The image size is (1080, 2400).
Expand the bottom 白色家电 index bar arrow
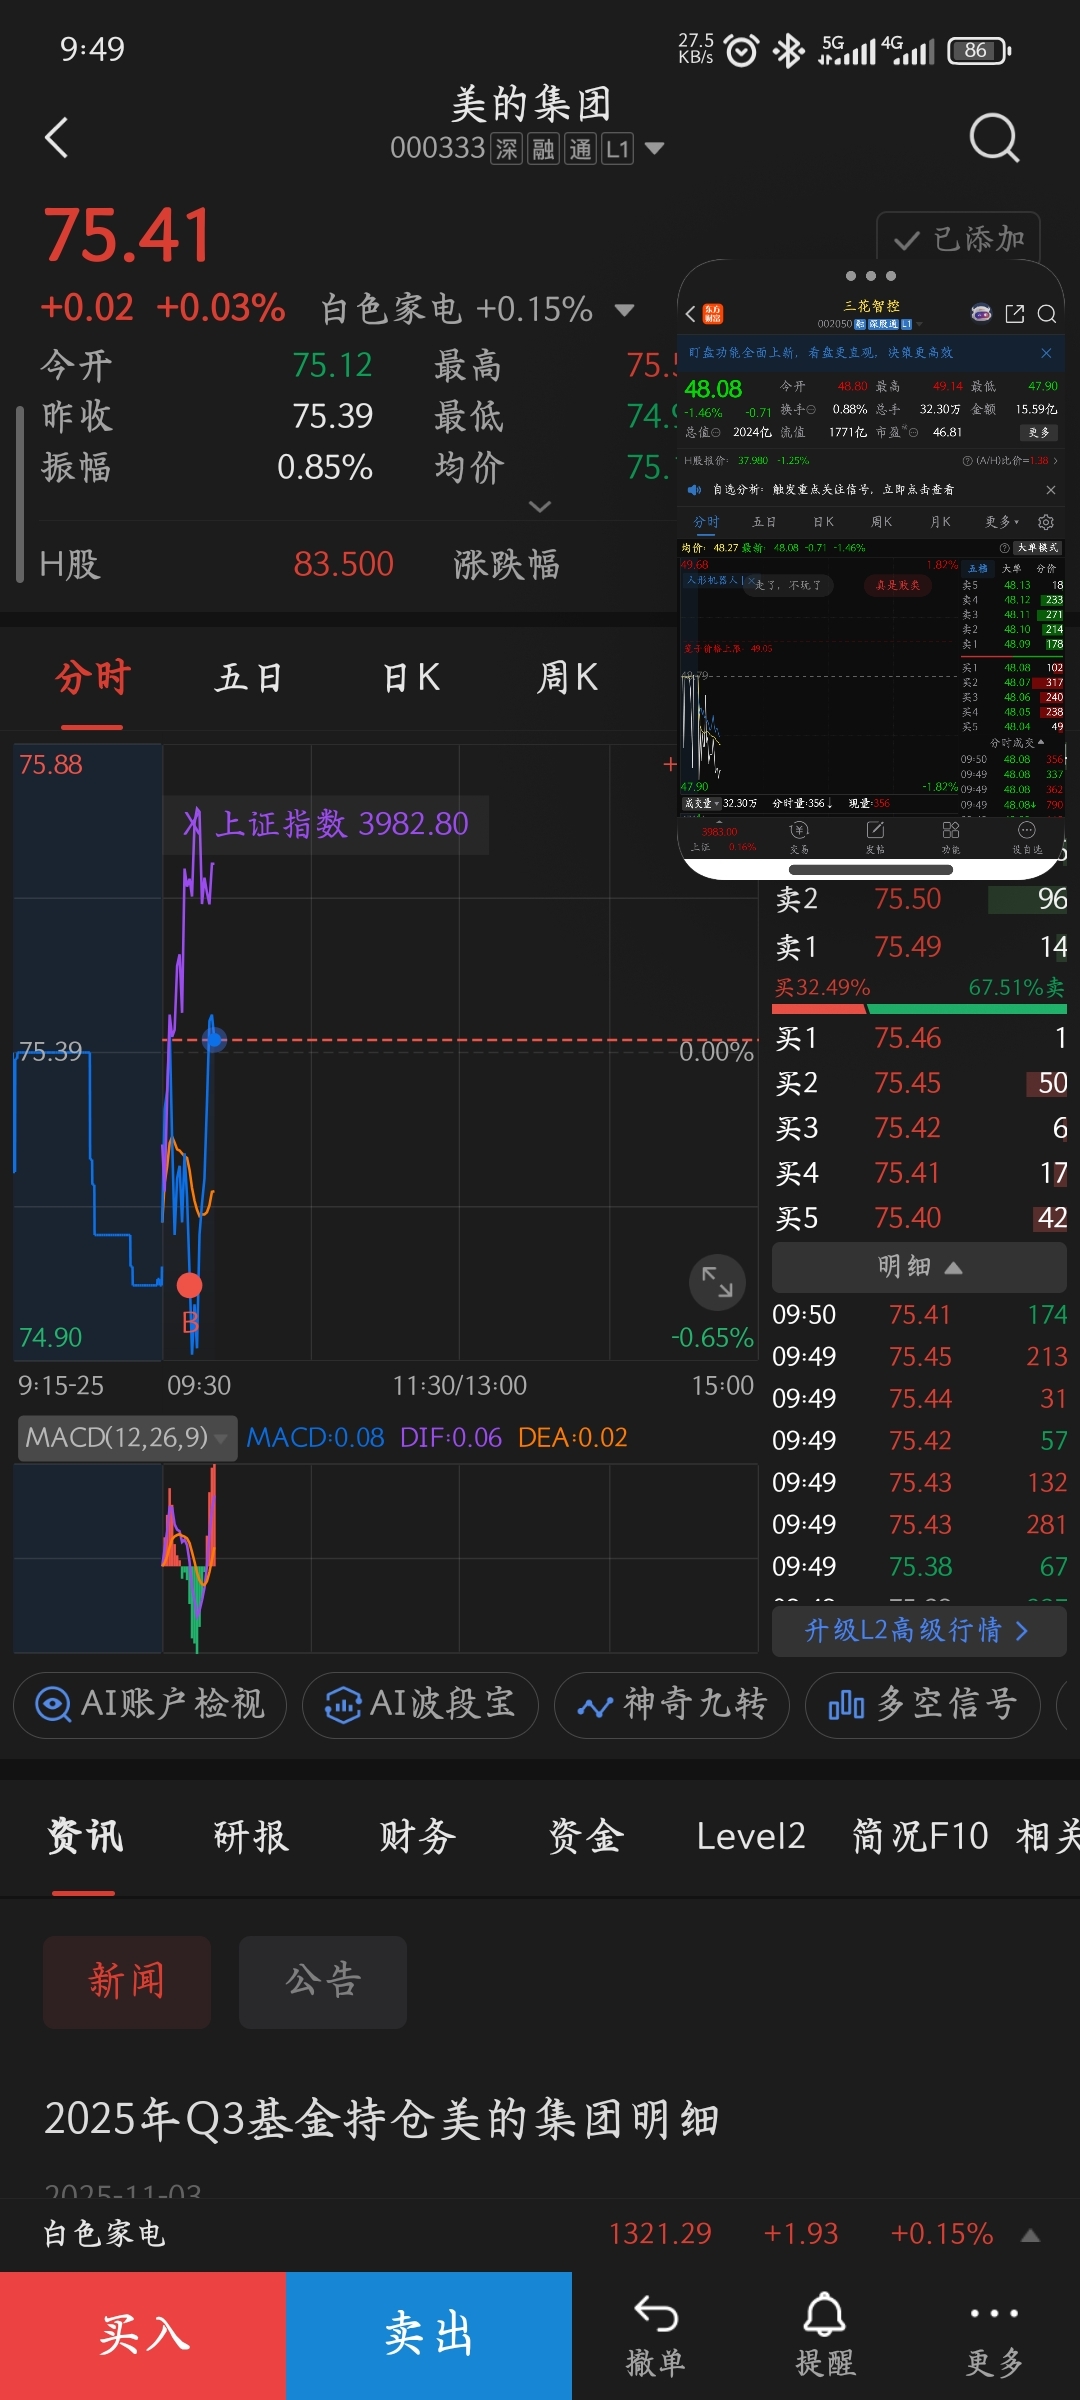click(x=1031, y=2235)
